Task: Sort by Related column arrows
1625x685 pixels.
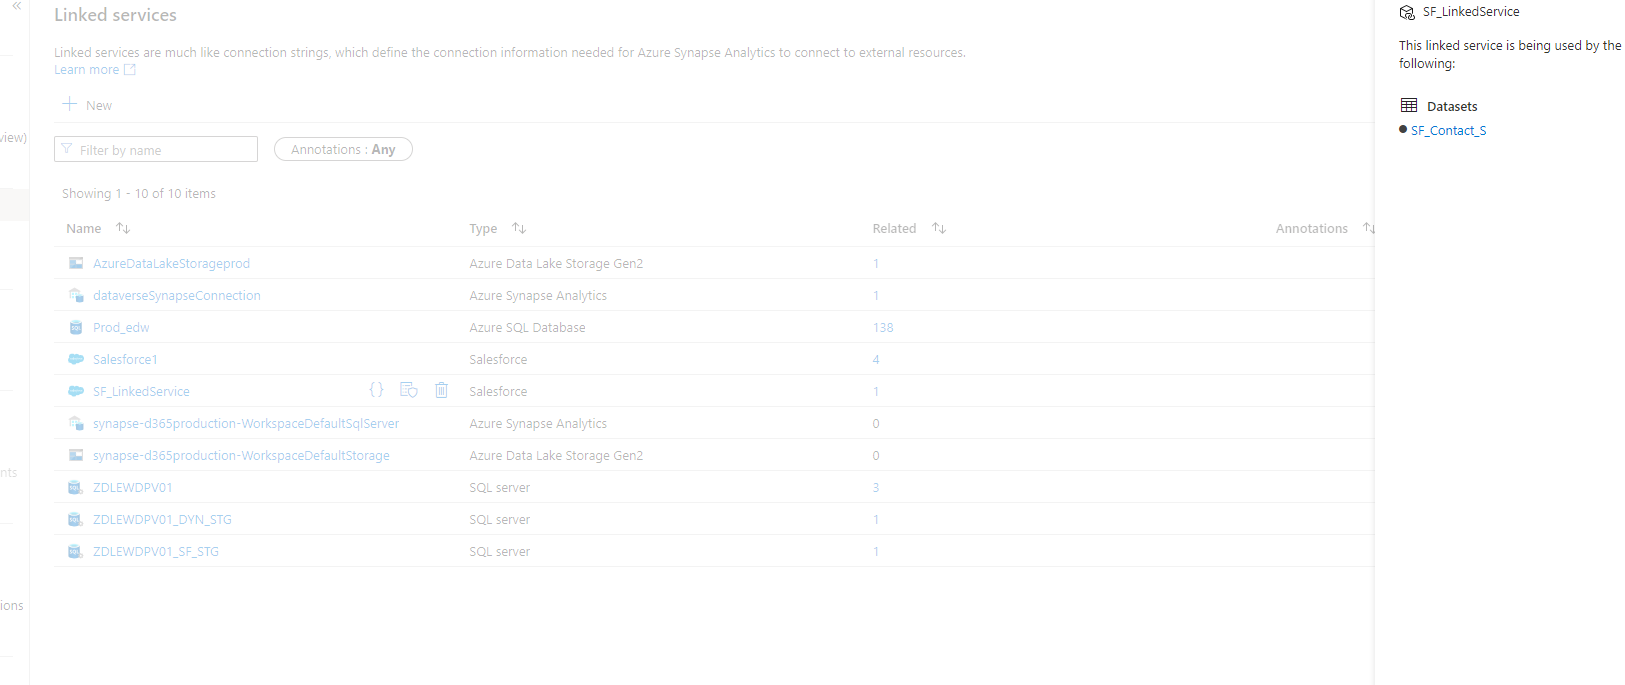Action: [938, 228]
